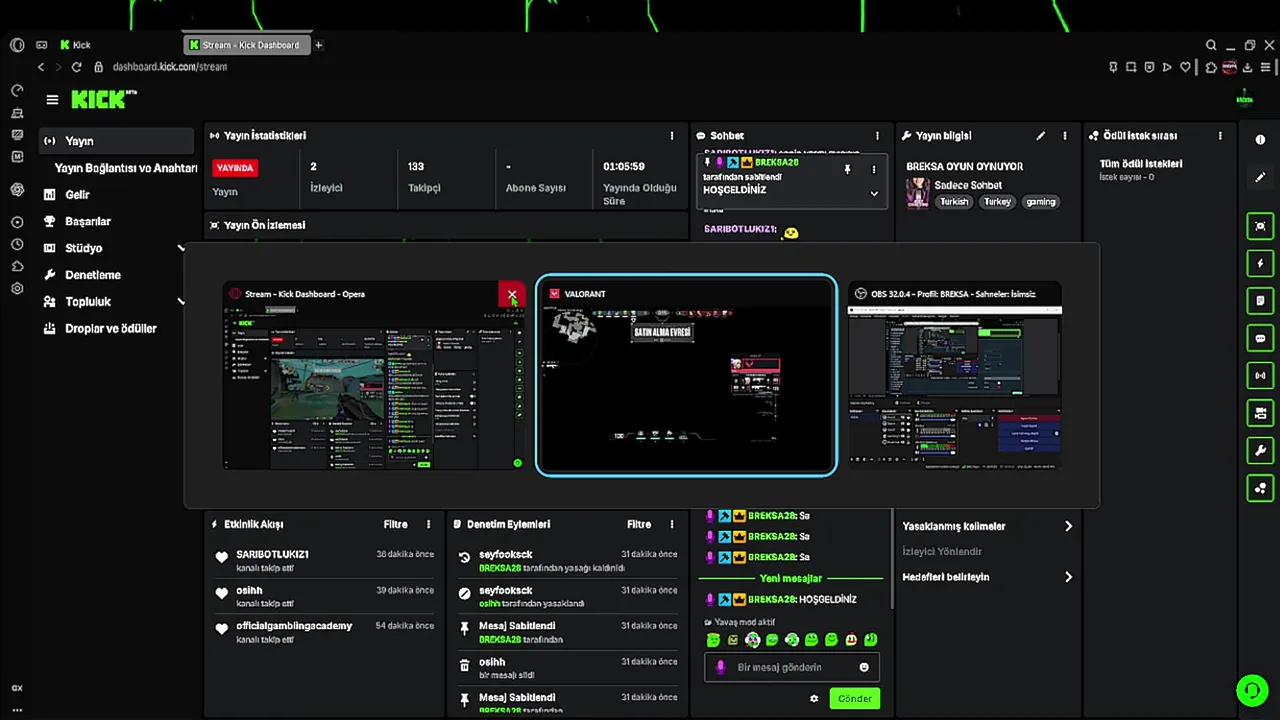Open Hedefleri belirleyin arrow

[1068, 577]
